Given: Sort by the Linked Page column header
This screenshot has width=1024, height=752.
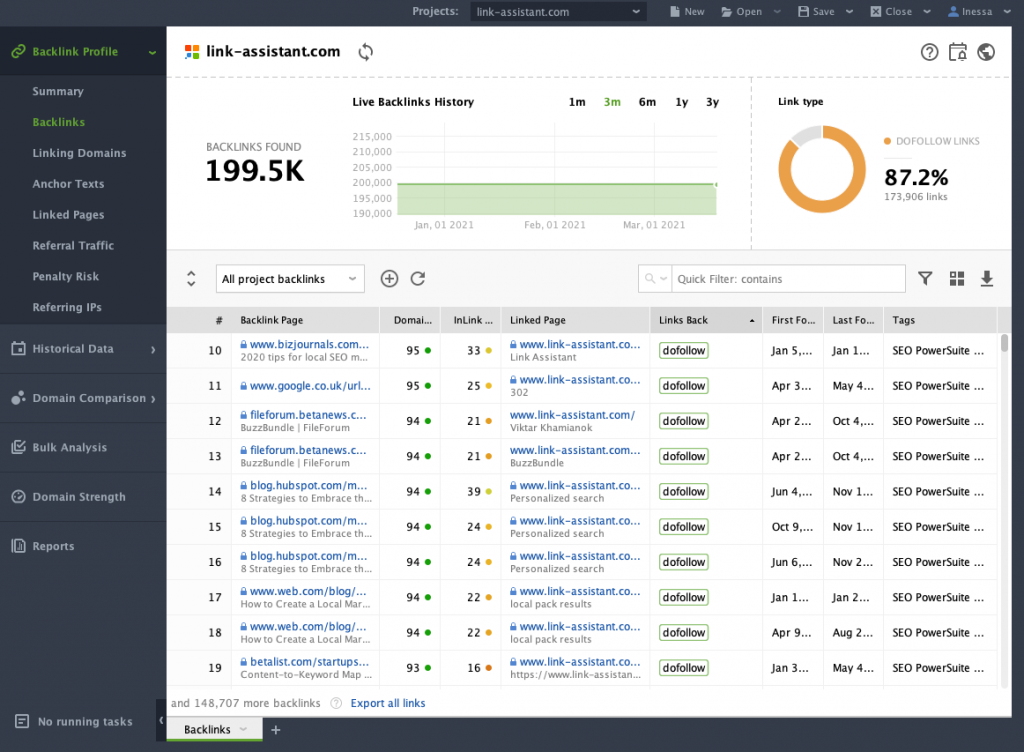Looking at the screenshot, I should pyautogui.click(x=575, y=320).
